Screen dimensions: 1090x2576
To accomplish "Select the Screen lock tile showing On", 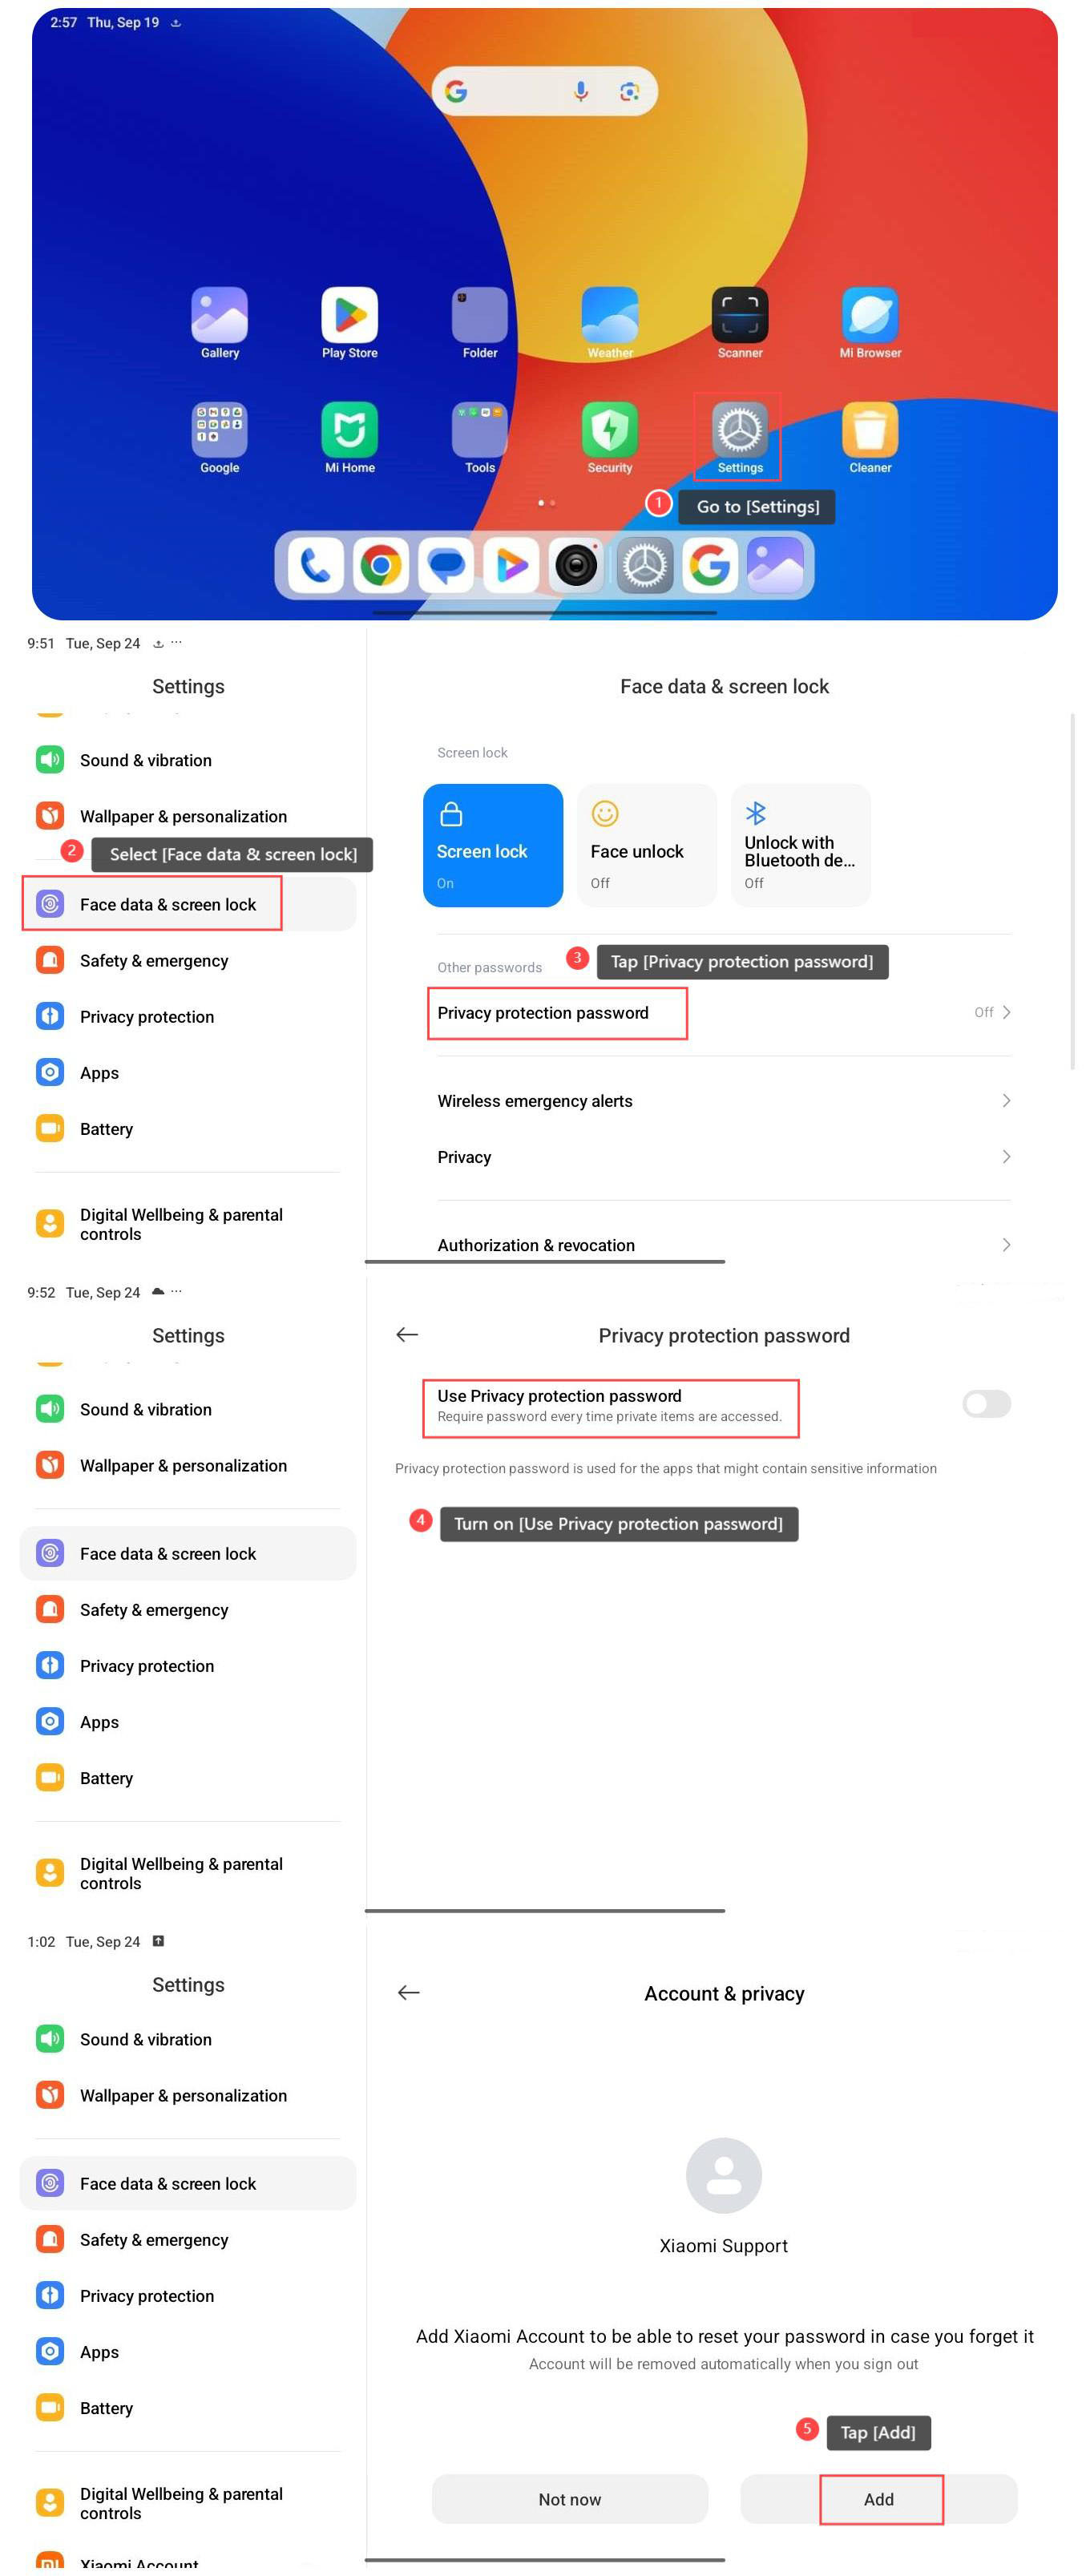I will (493, 845).
